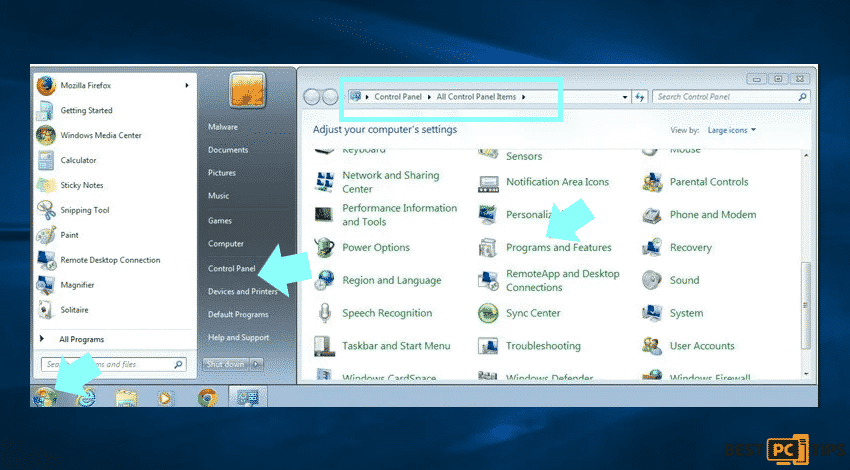Open the Solitaire icon
This screenshot has height=470, width=850.
(46, 310)
